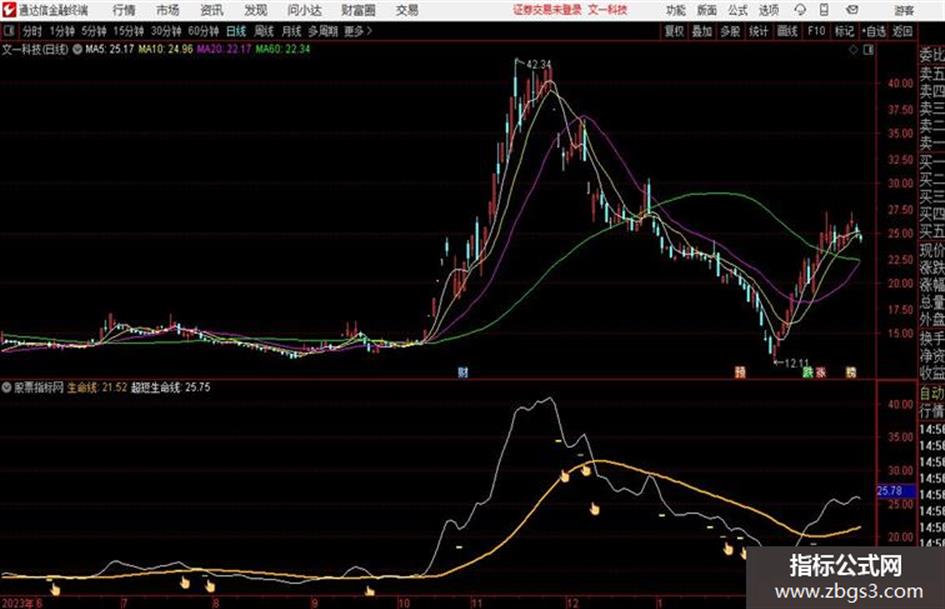Open F10 company info
Image resolution: width=945 pixels, height=609 pixels.
point(816,31)
